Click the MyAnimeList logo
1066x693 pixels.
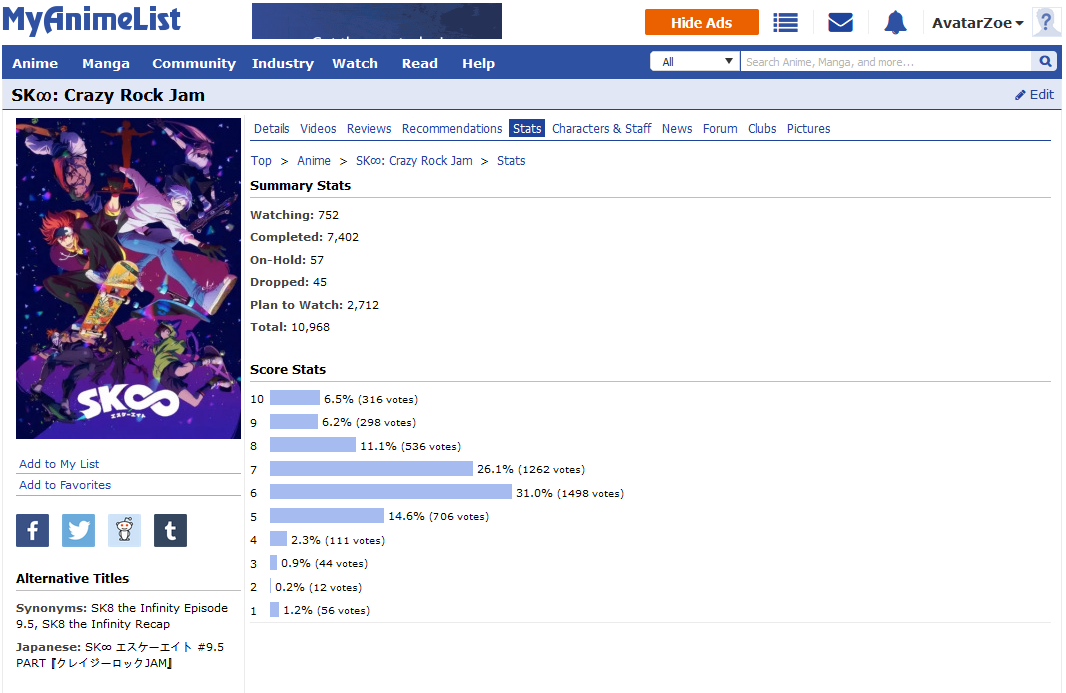tap(92, 20)
